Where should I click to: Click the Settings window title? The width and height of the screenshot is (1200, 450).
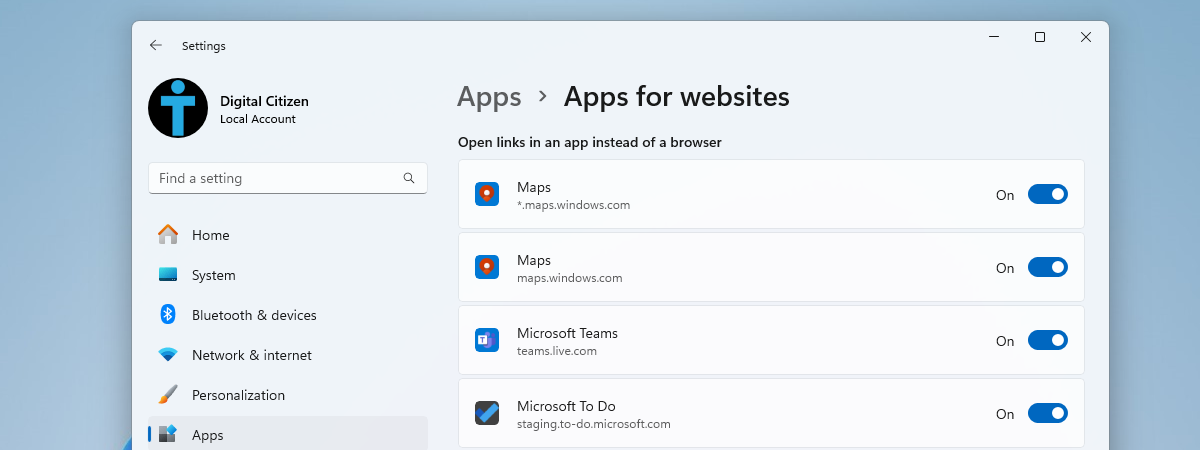coord(204,46)
